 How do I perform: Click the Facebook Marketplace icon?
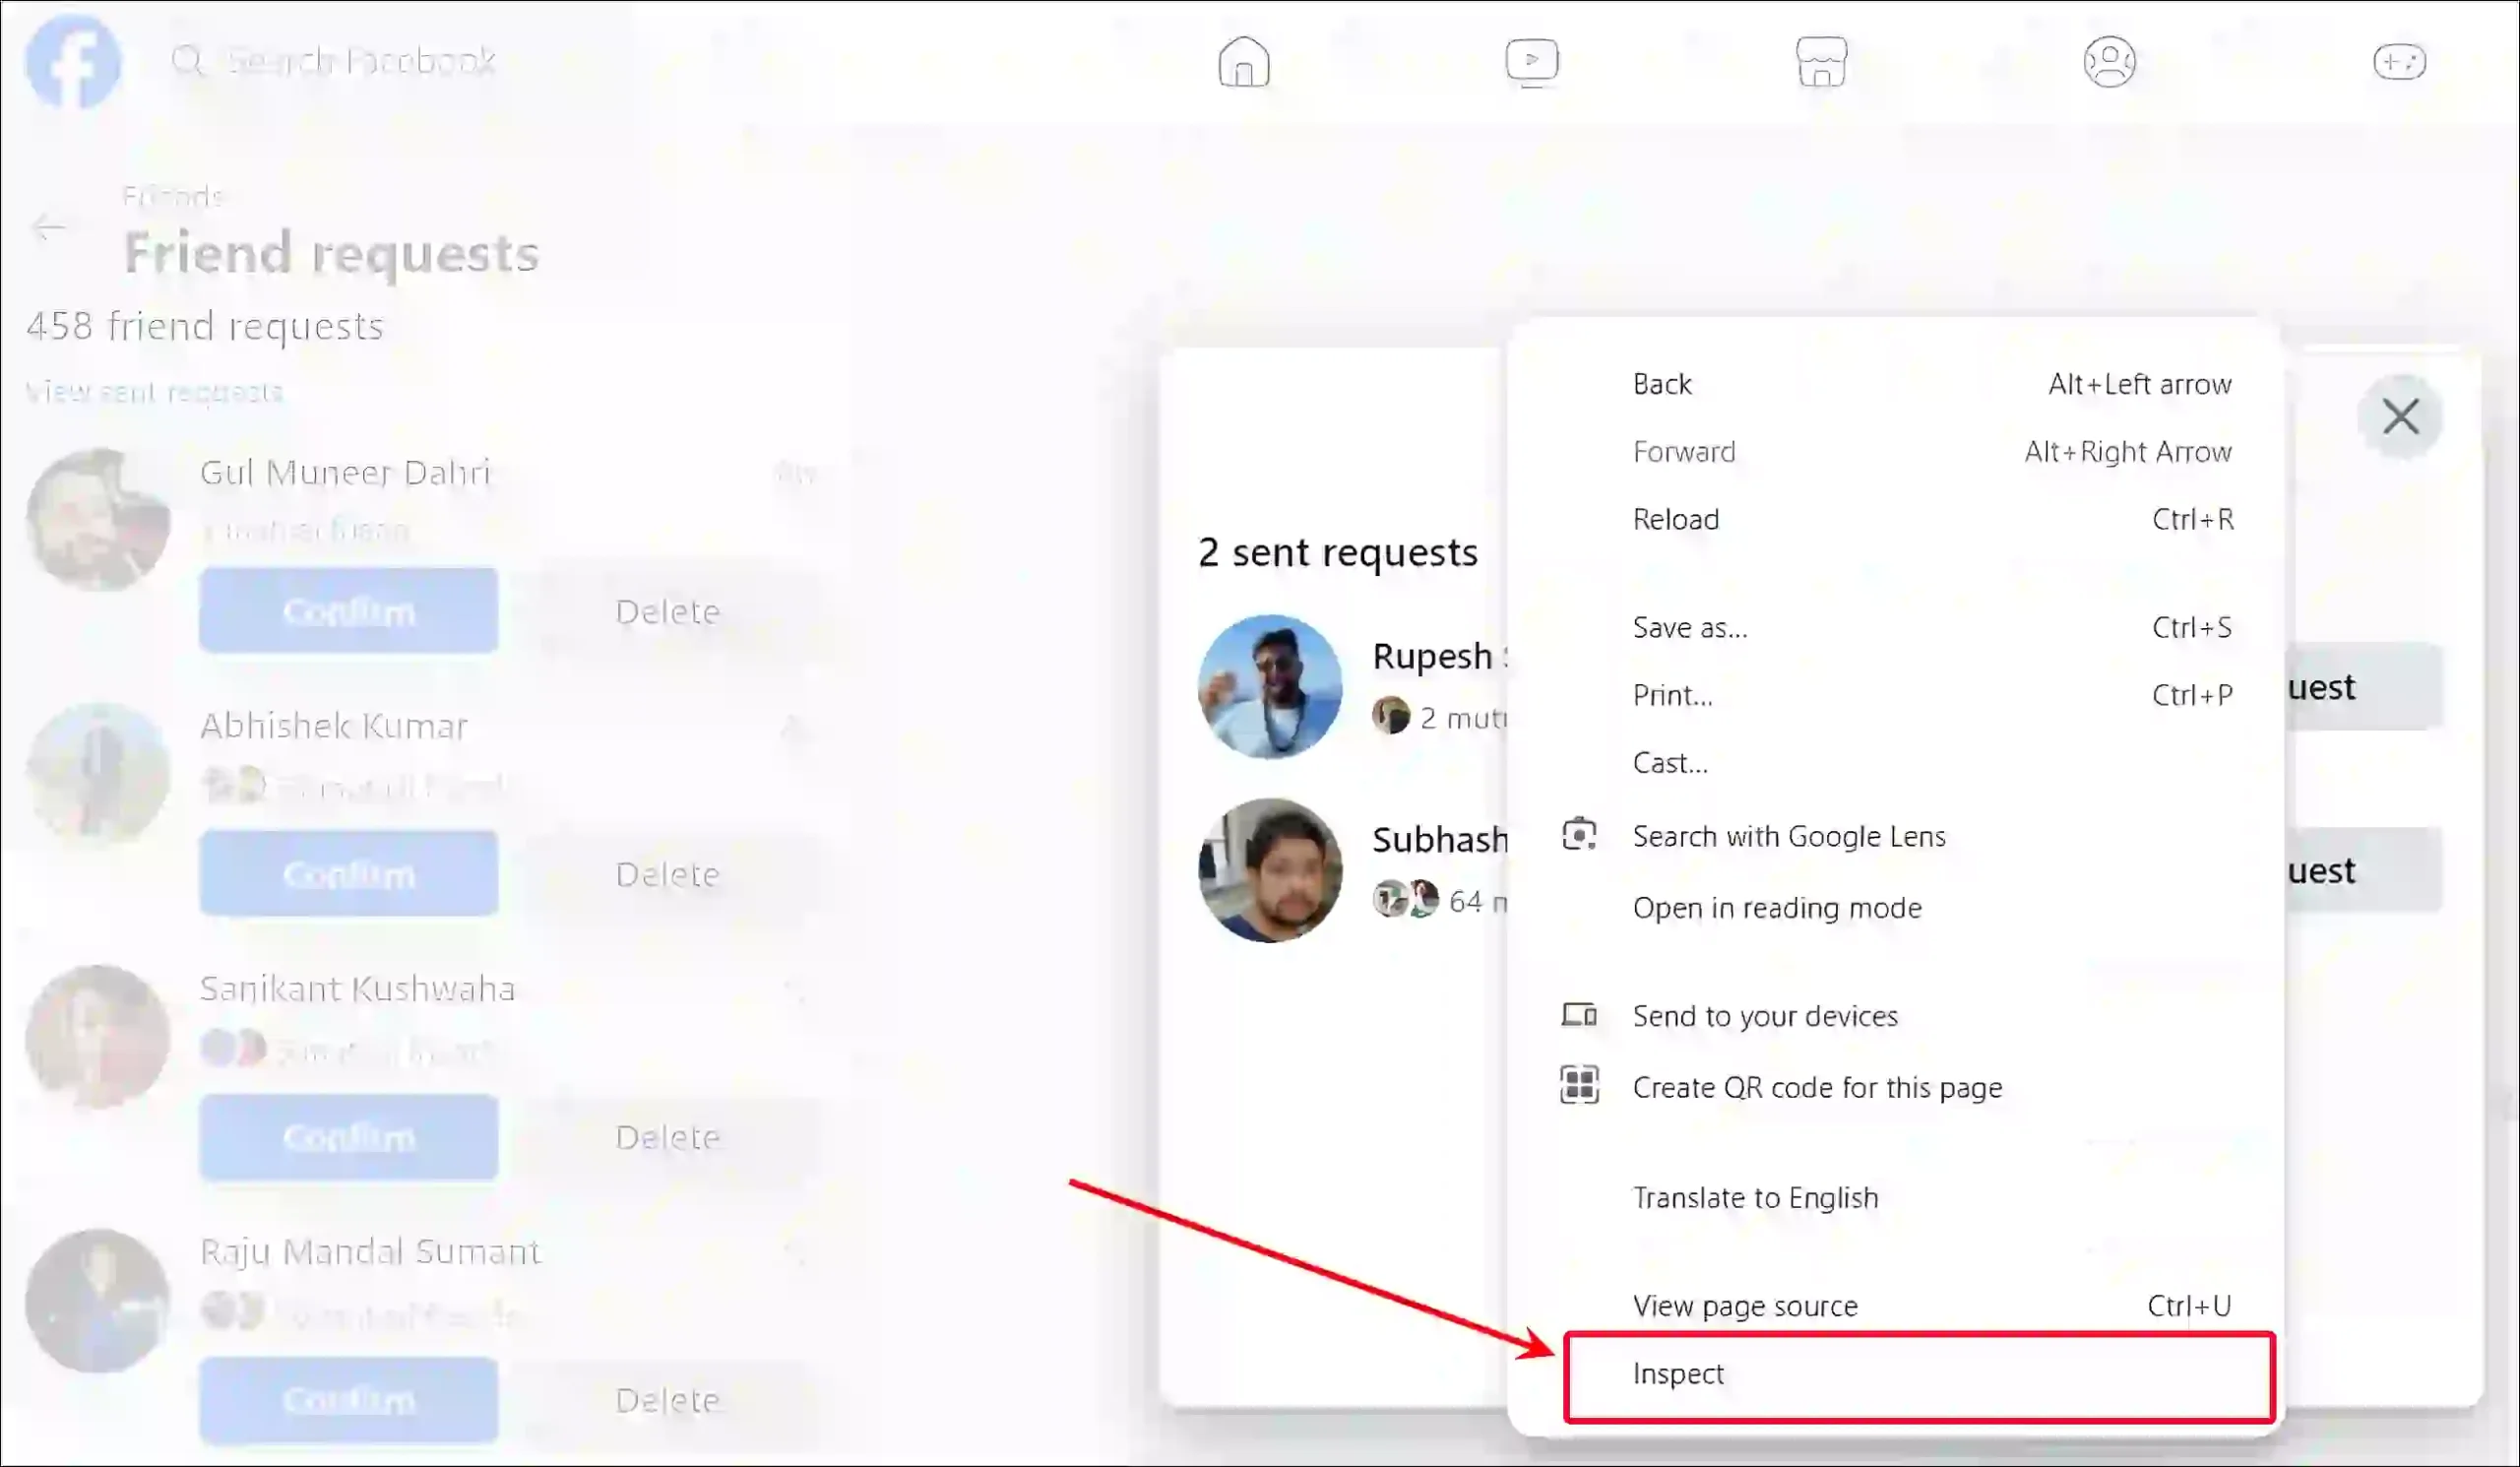pyautogui.click(x=1822, y=61)
